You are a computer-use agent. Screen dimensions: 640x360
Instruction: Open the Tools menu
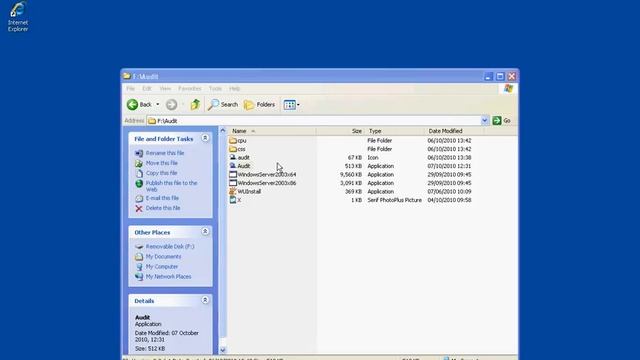(215, 89)
